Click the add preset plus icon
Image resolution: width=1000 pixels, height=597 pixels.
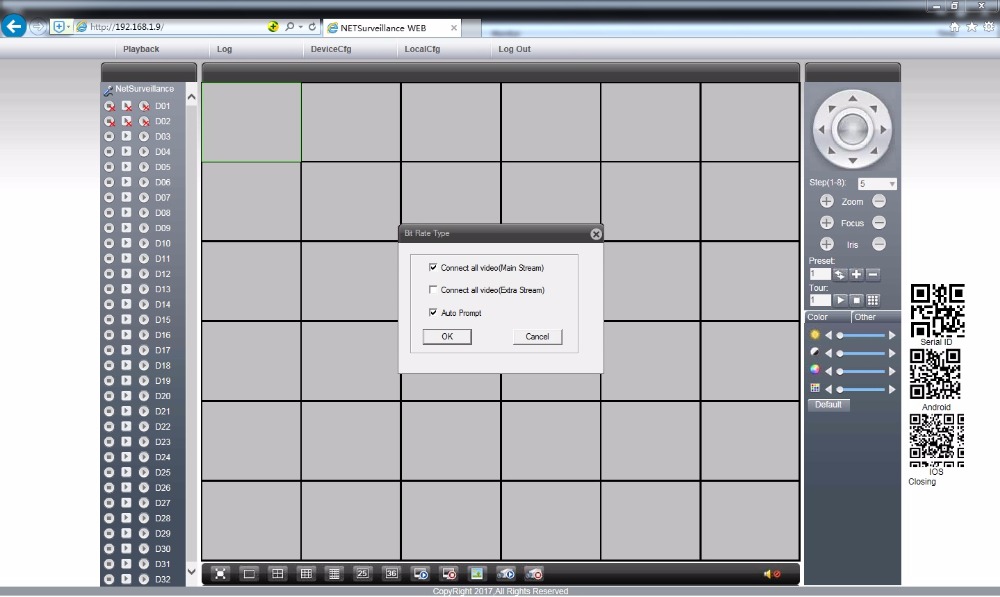tap(856, 274)
